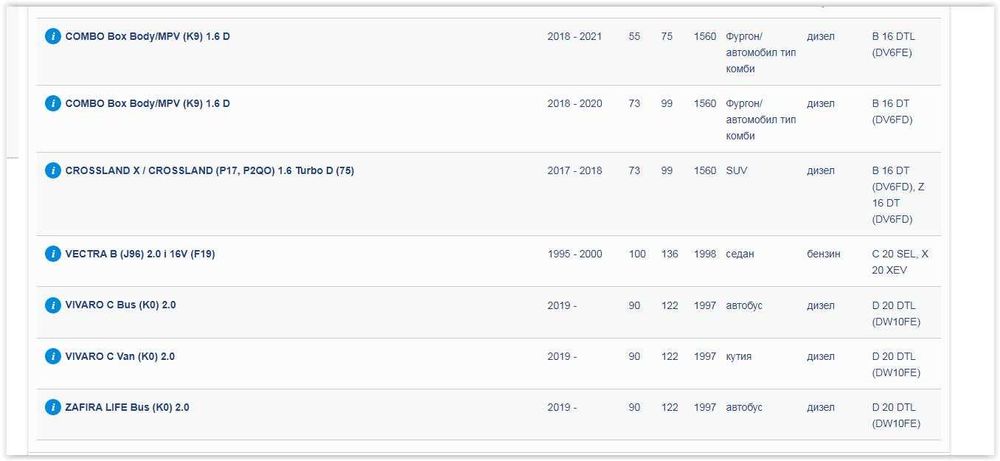Click info icon beside VIVARO C Van (K0)

point(53,356)
